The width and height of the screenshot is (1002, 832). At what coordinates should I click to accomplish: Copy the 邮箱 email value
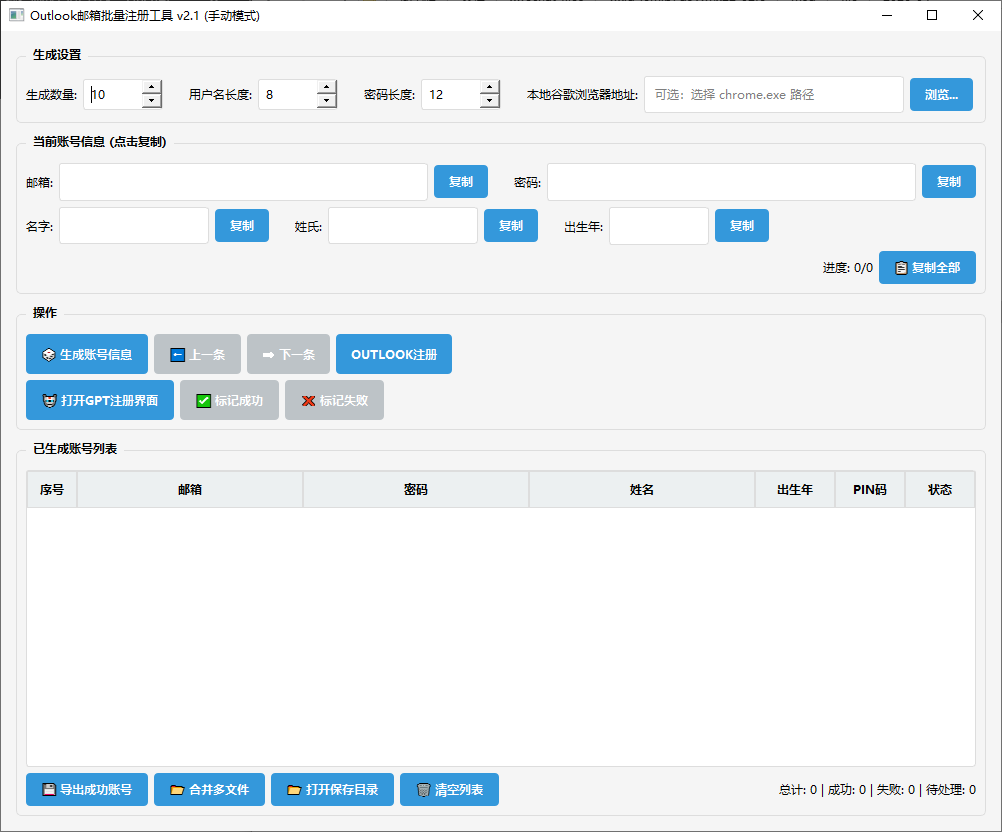[x=460, y=181]
